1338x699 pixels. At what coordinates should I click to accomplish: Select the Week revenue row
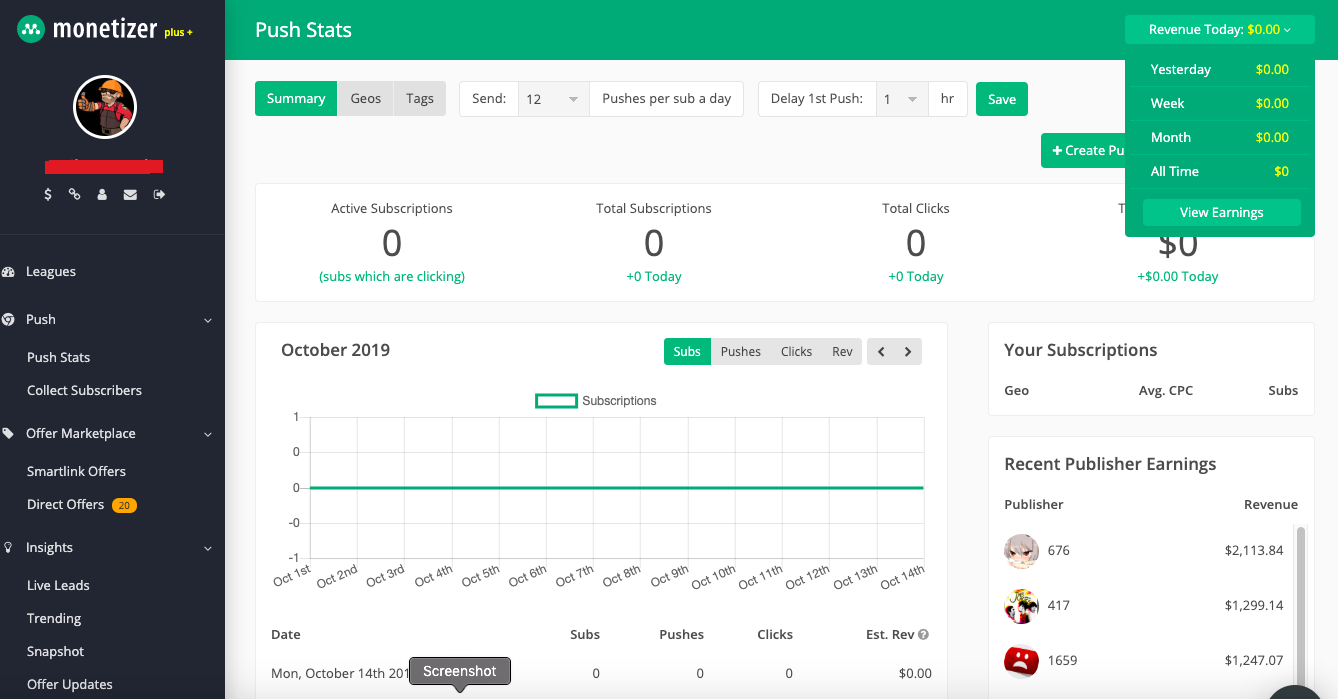pyautogui.click(x=1219, y=103)
